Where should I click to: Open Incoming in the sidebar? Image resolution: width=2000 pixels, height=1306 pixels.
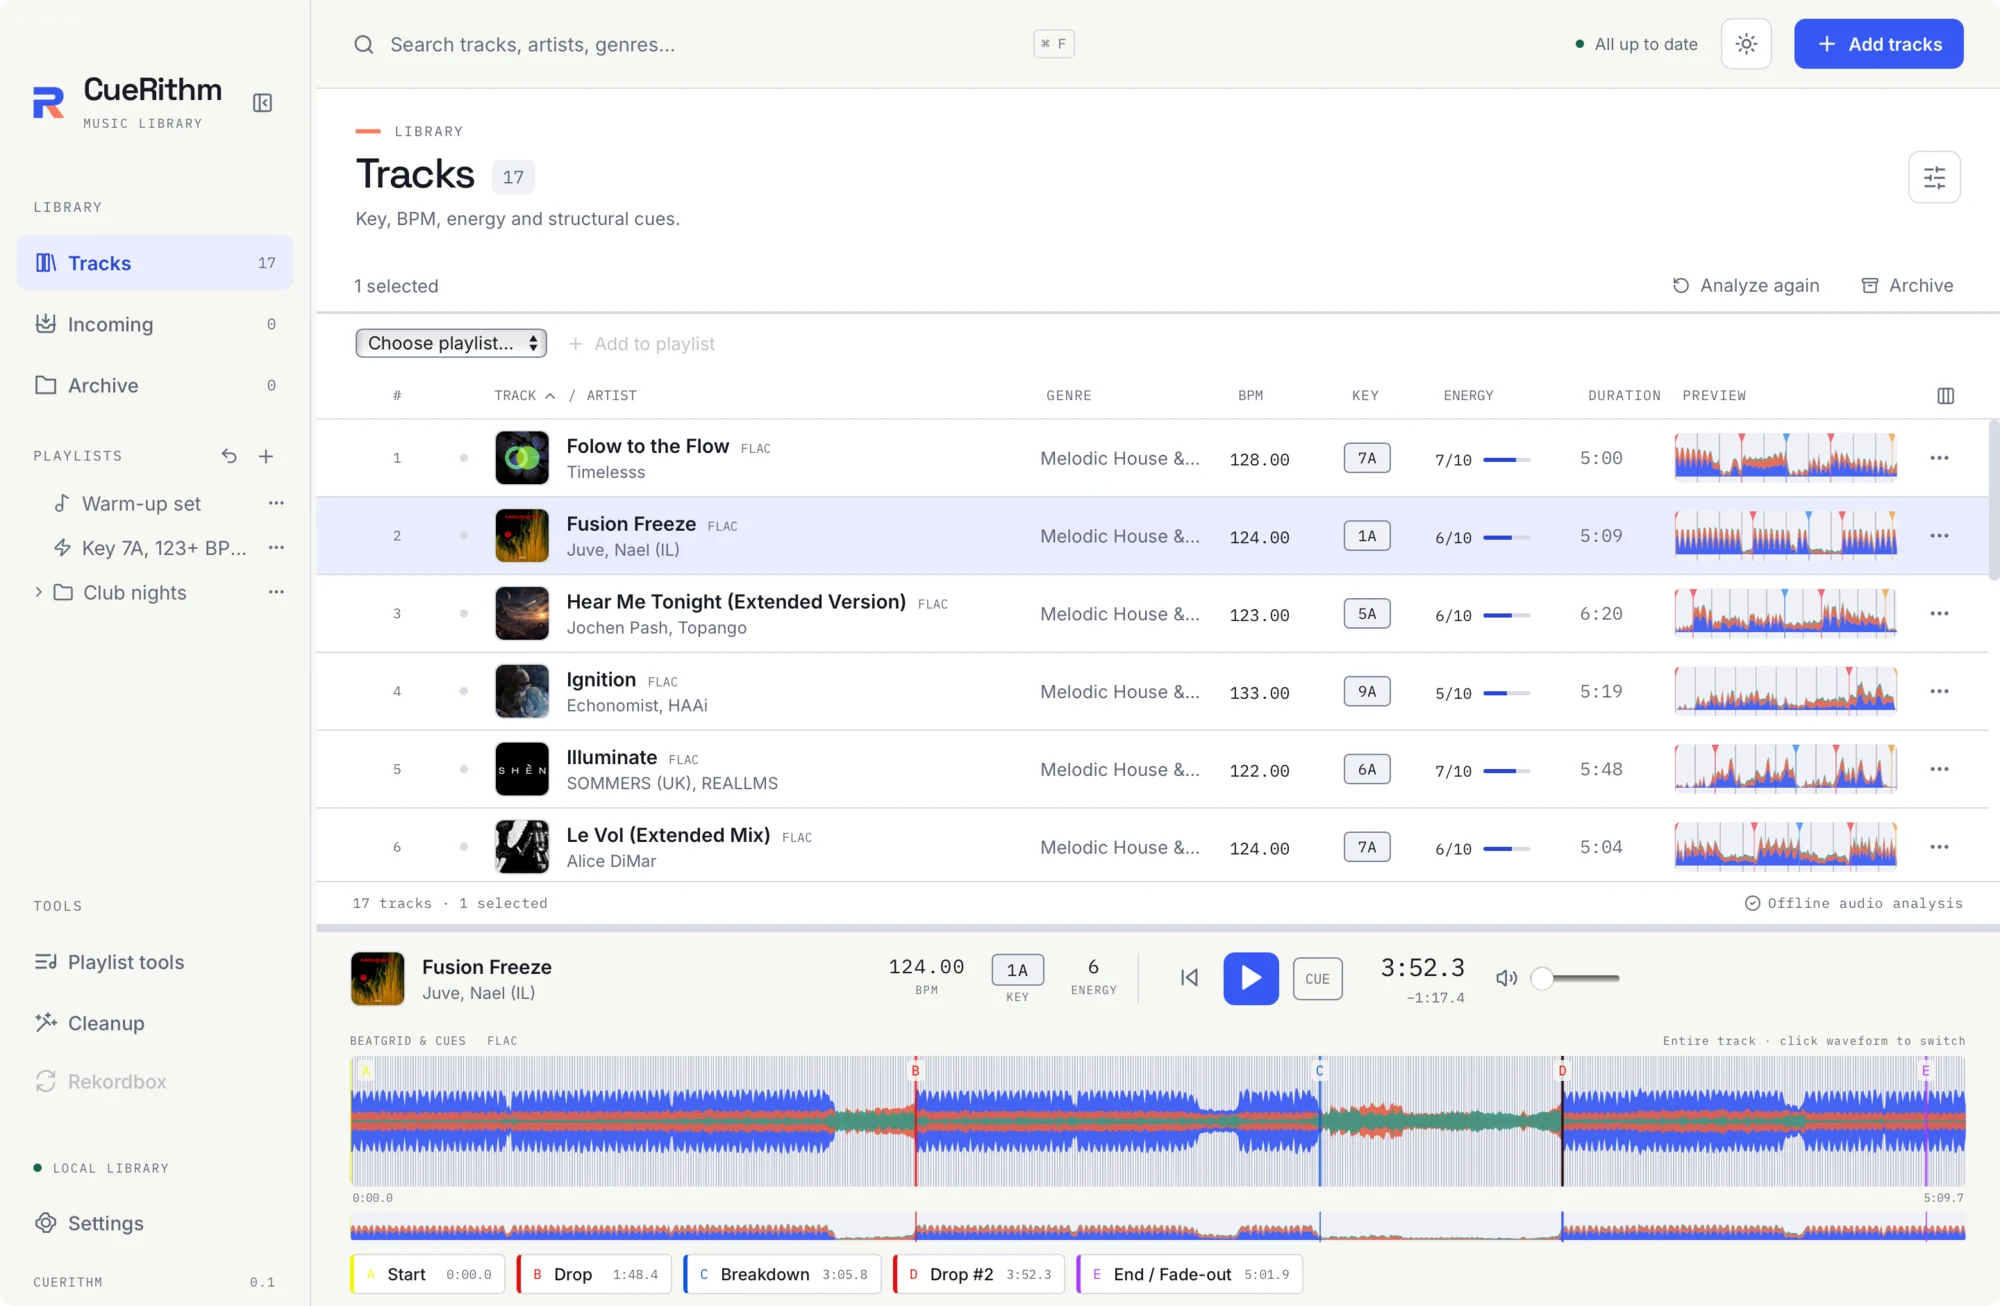(155, 324)
